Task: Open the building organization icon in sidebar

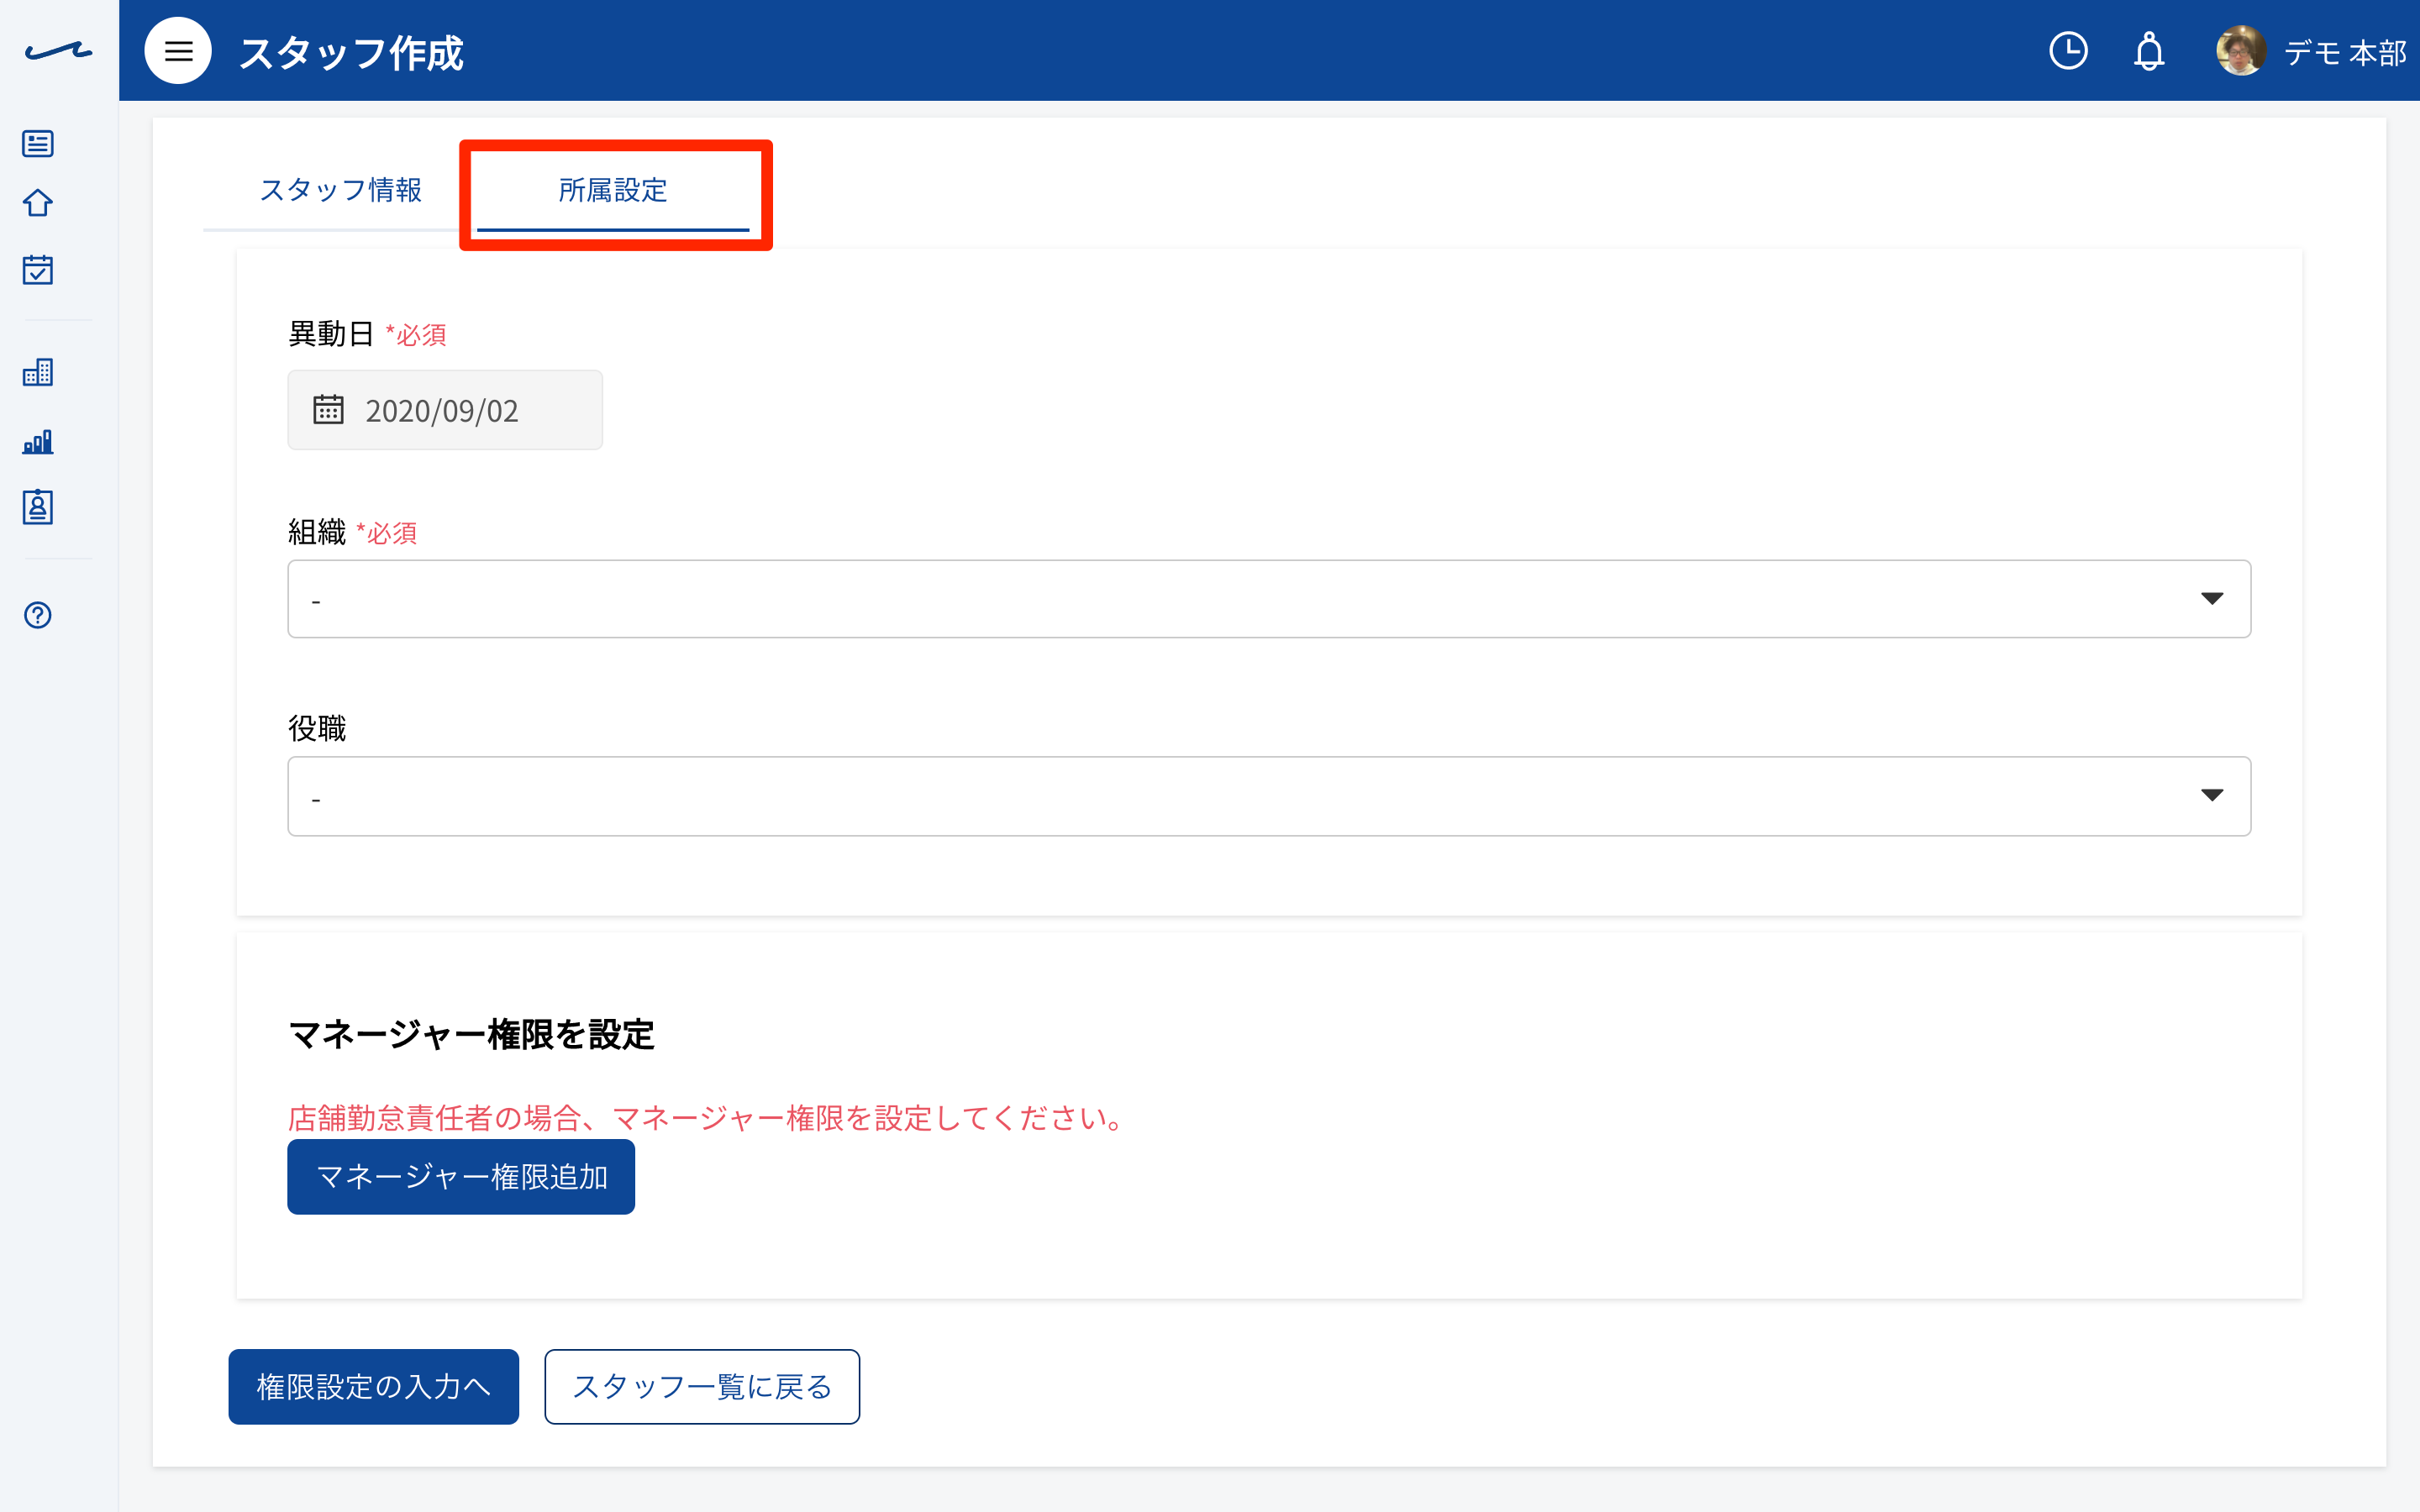Action: [x=38, y=373]
